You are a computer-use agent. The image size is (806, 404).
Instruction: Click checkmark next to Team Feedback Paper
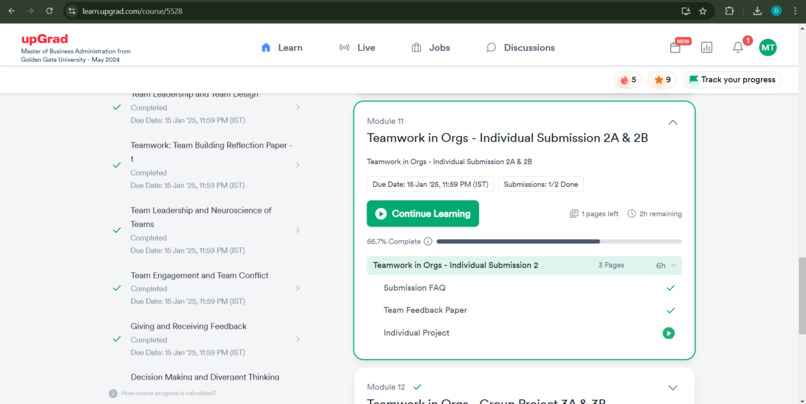click(x=670, y=310)
